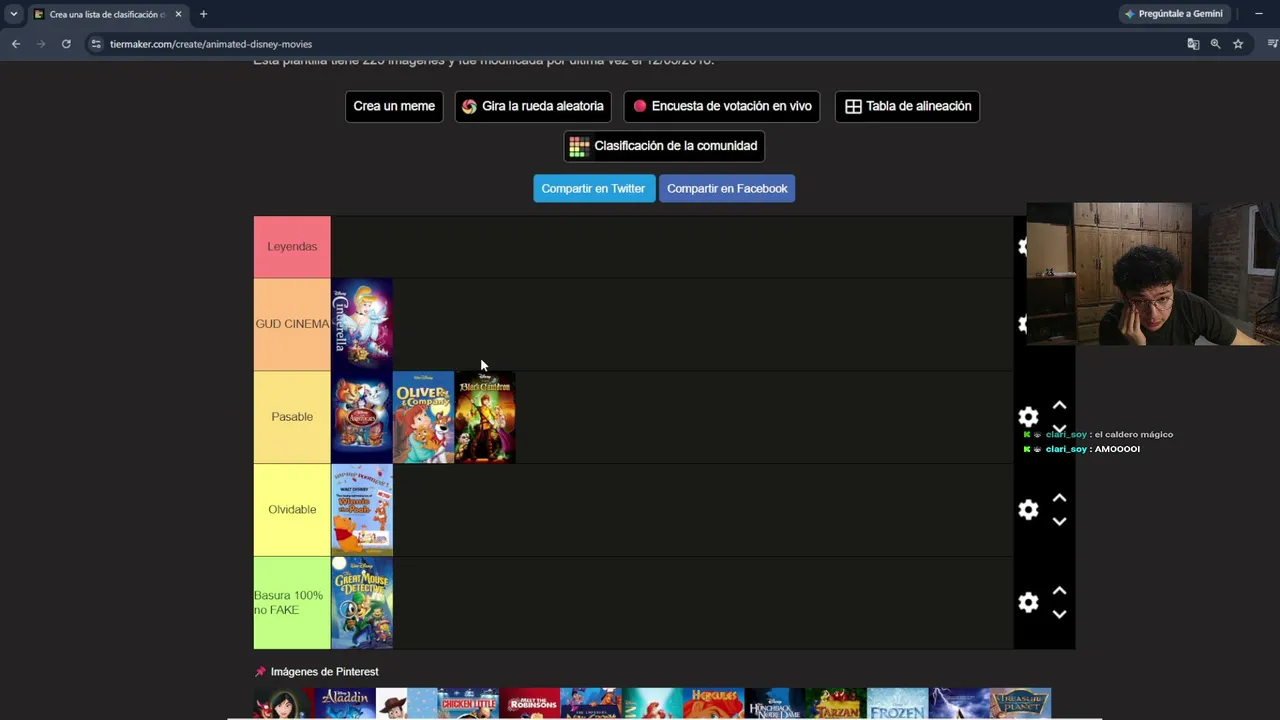Click the Olvidable tier label

pyautogui.click(x=292, y=510)
